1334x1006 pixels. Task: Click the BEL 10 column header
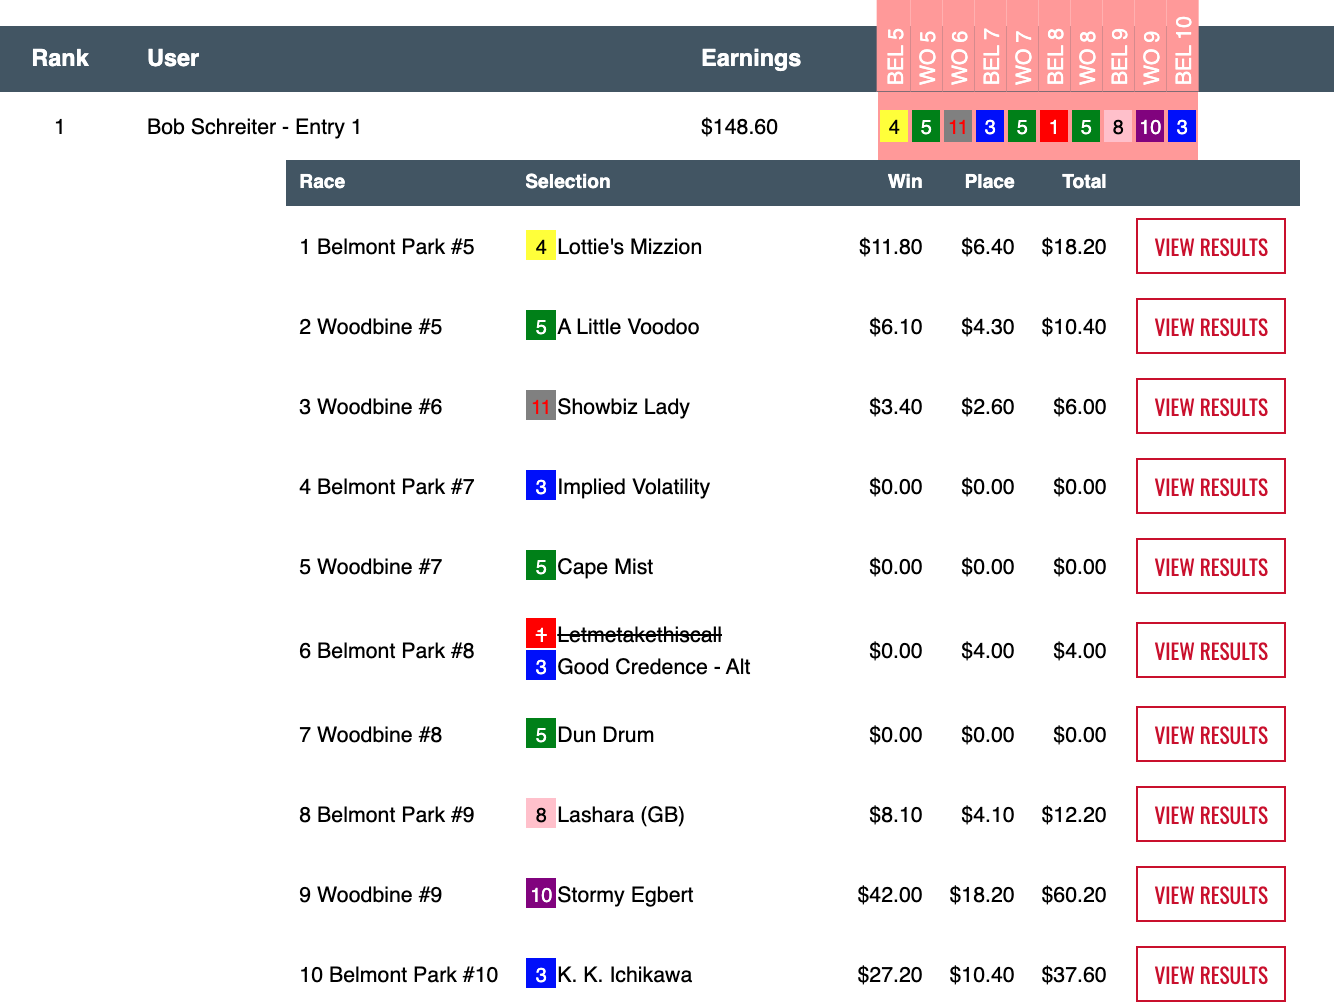(x=1182, y=52)
